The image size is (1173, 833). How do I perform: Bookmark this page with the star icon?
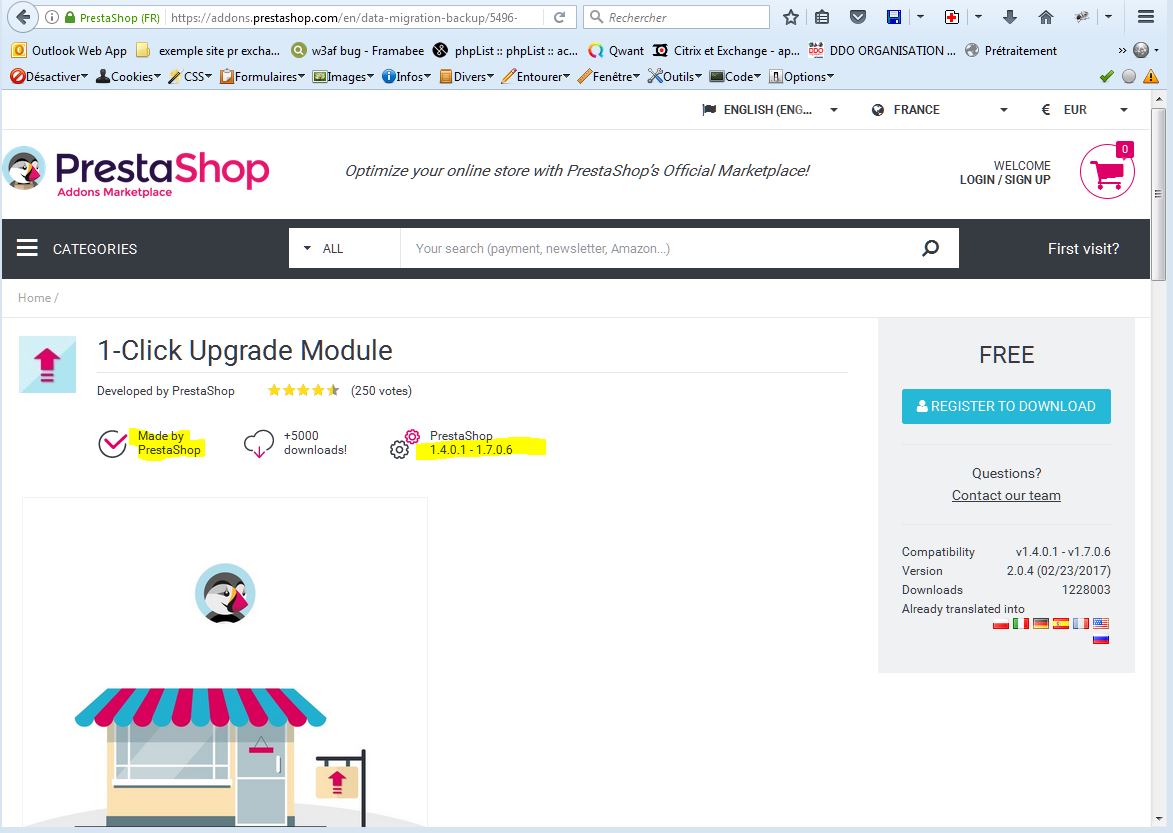click(x=791, y=17)
